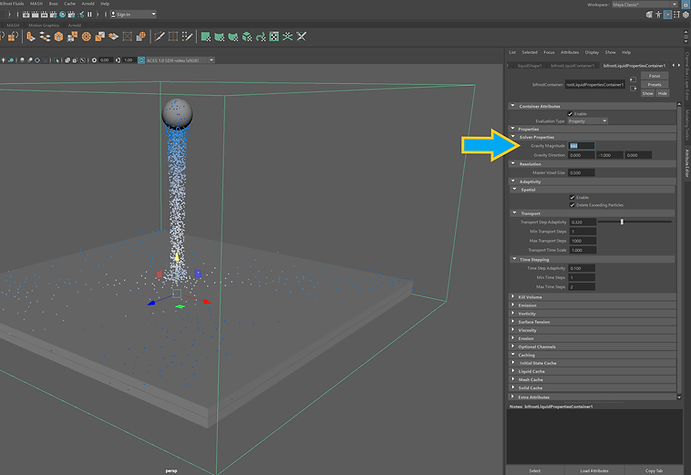
Task: Click the select output connection icon below it
Action: coord(633,89)
